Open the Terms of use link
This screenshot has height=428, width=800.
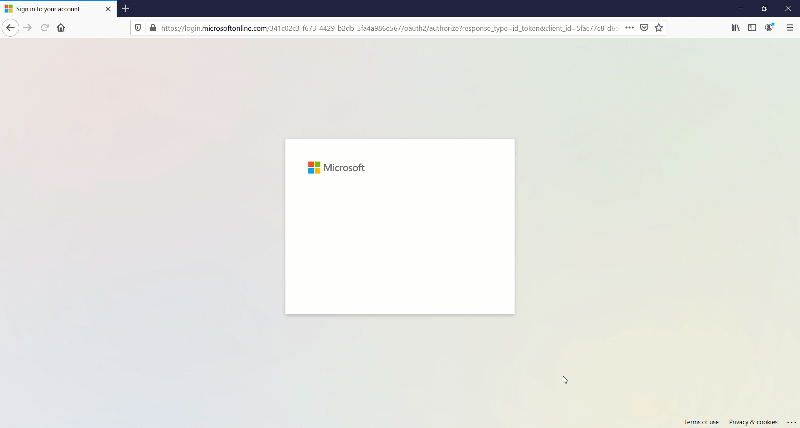pyautogui.click(x=702, y=422)
